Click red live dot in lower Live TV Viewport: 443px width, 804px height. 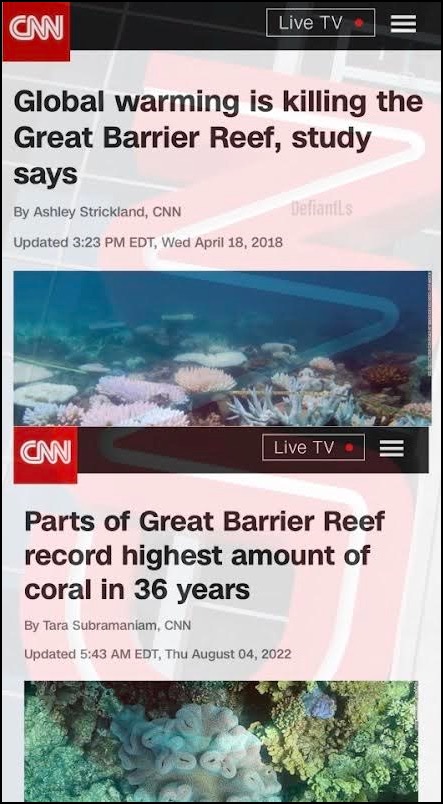point(349,448)
